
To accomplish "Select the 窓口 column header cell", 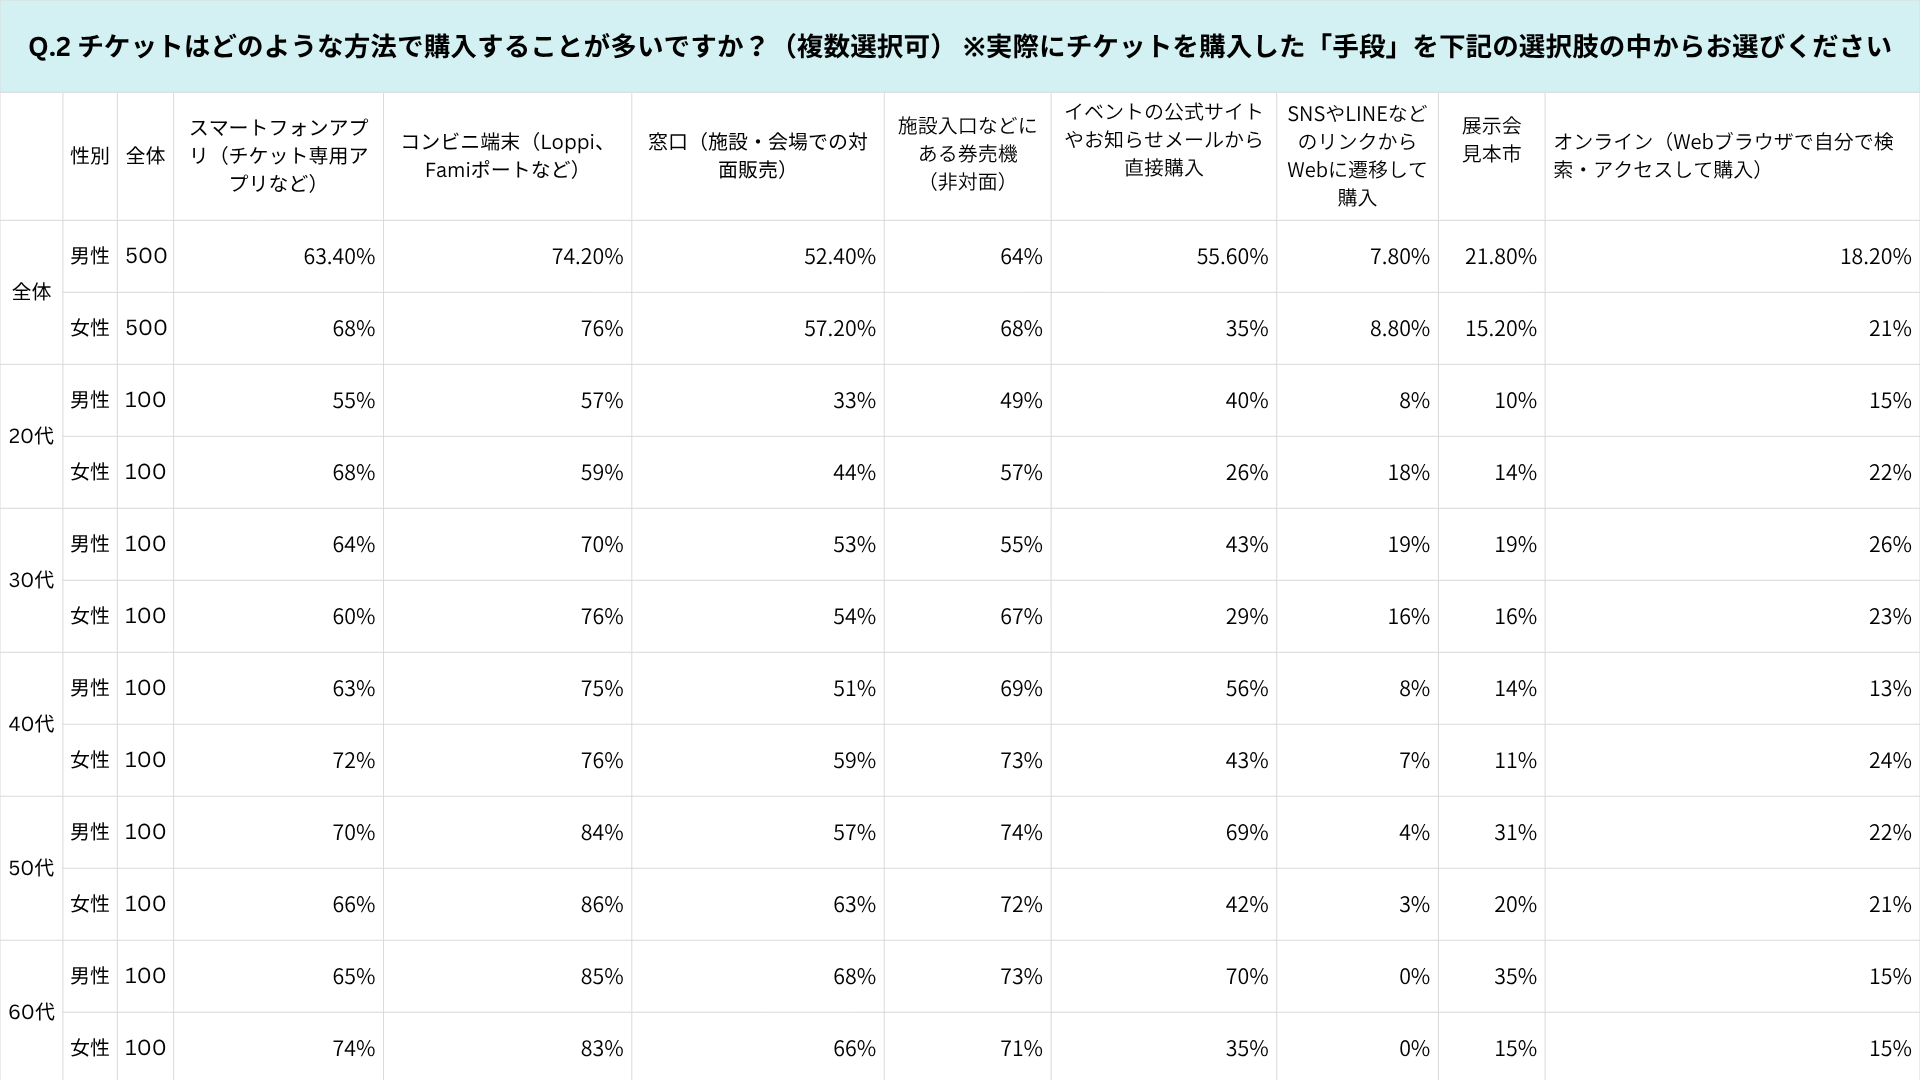I will [757, 155].
